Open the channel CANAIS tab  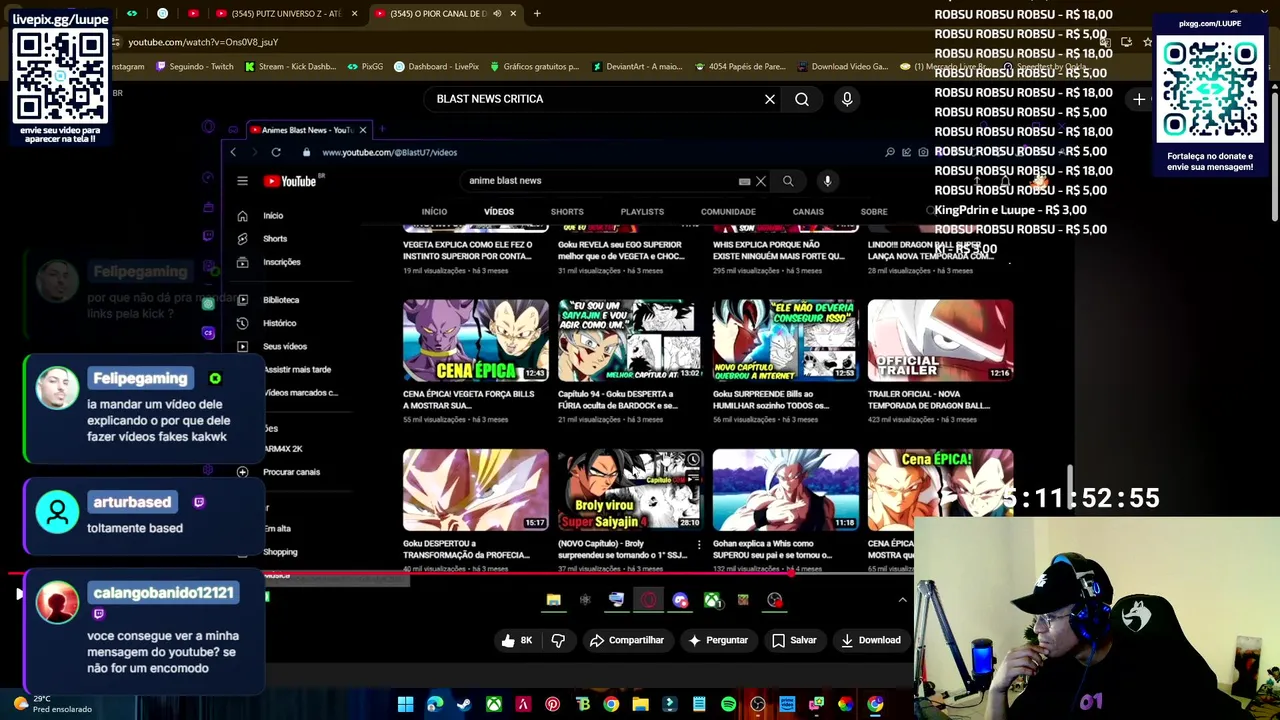click(x=808, y=212)
